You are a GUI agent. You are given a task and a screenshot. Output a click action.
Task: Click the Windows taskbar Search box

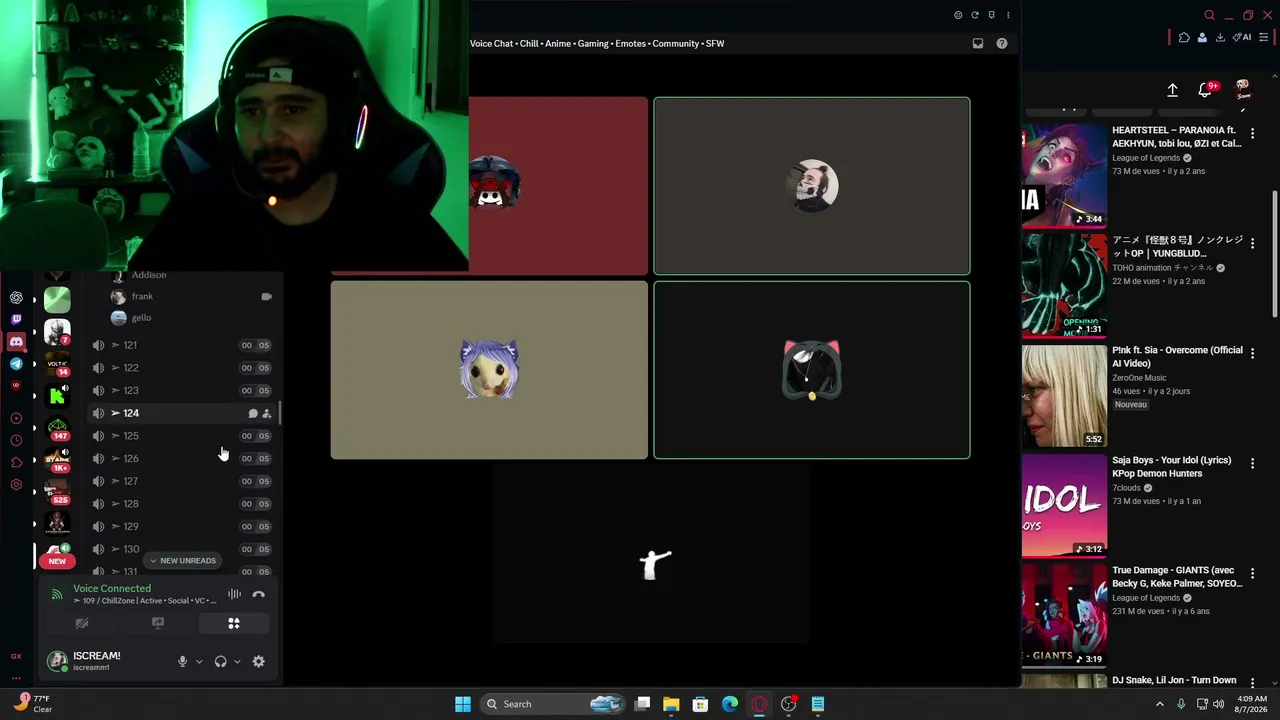click(554, 704)
